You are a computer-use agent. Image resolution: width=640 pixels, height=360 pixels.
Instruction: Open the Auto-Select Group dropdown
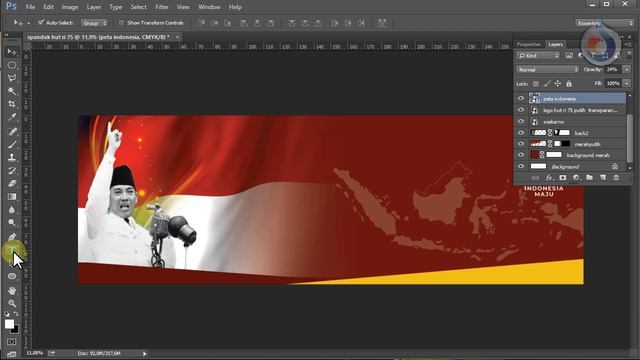coord(94,23)
